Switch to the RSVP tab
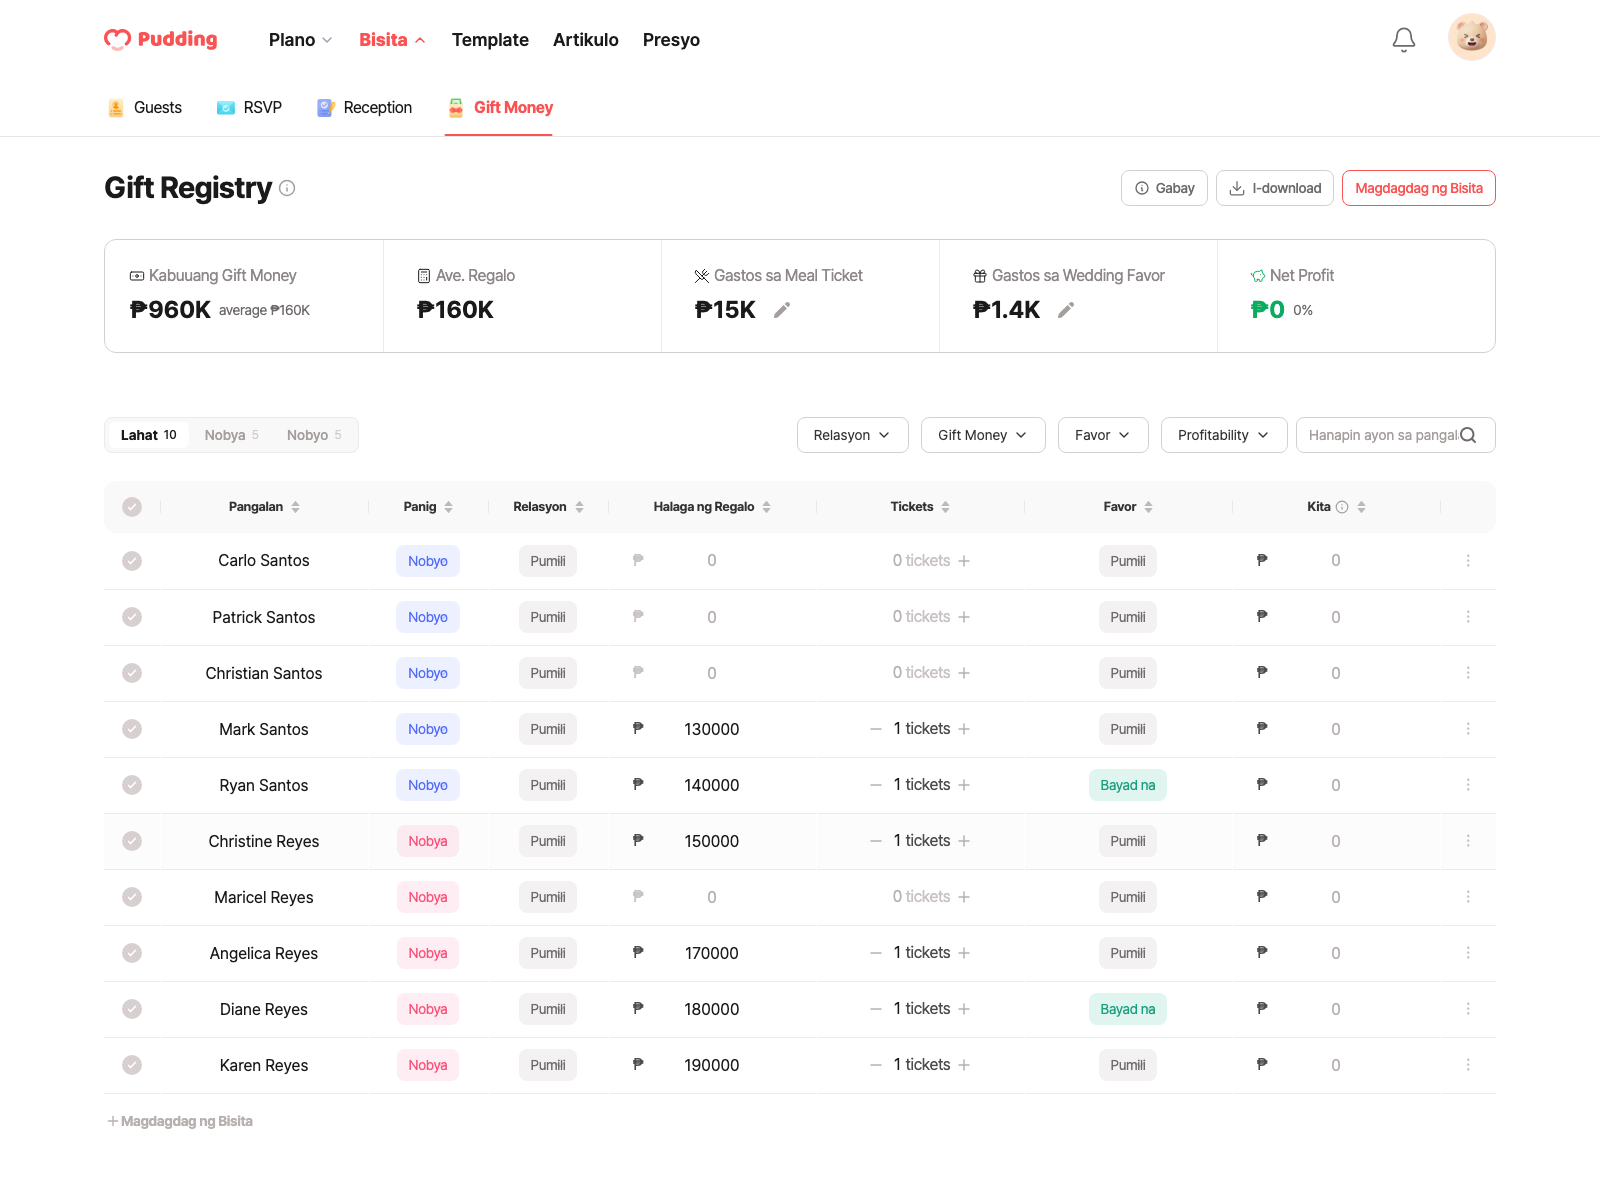1600x1200 pixels. (x=250, y=108)
